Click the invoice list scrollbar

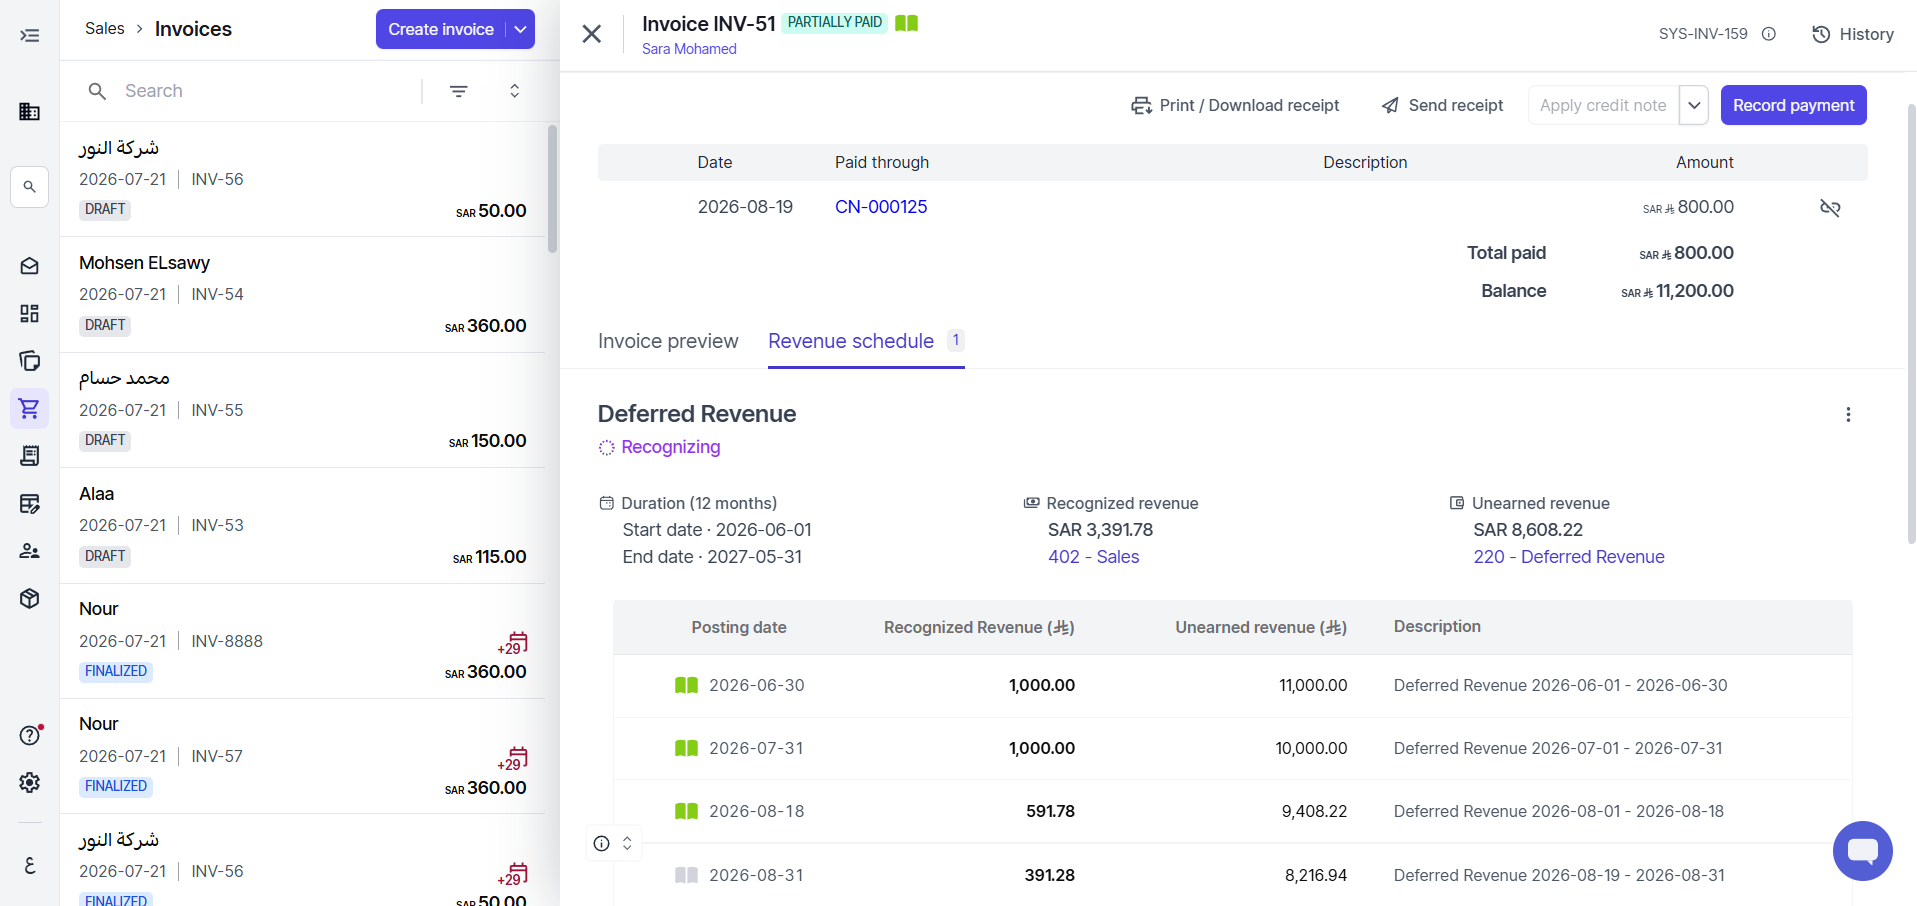[x=552, y=190]
